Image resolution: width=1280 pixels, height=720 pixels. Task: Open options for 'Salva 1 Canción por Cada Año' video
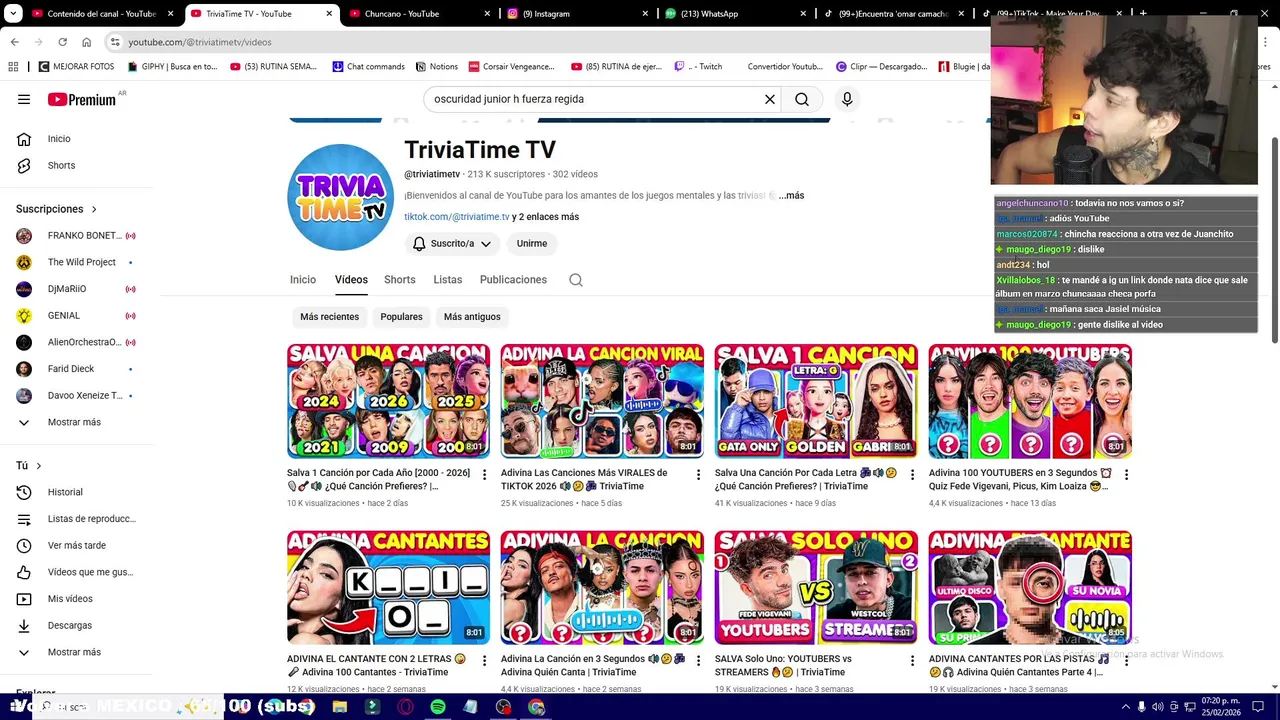(x=484, y=475)
